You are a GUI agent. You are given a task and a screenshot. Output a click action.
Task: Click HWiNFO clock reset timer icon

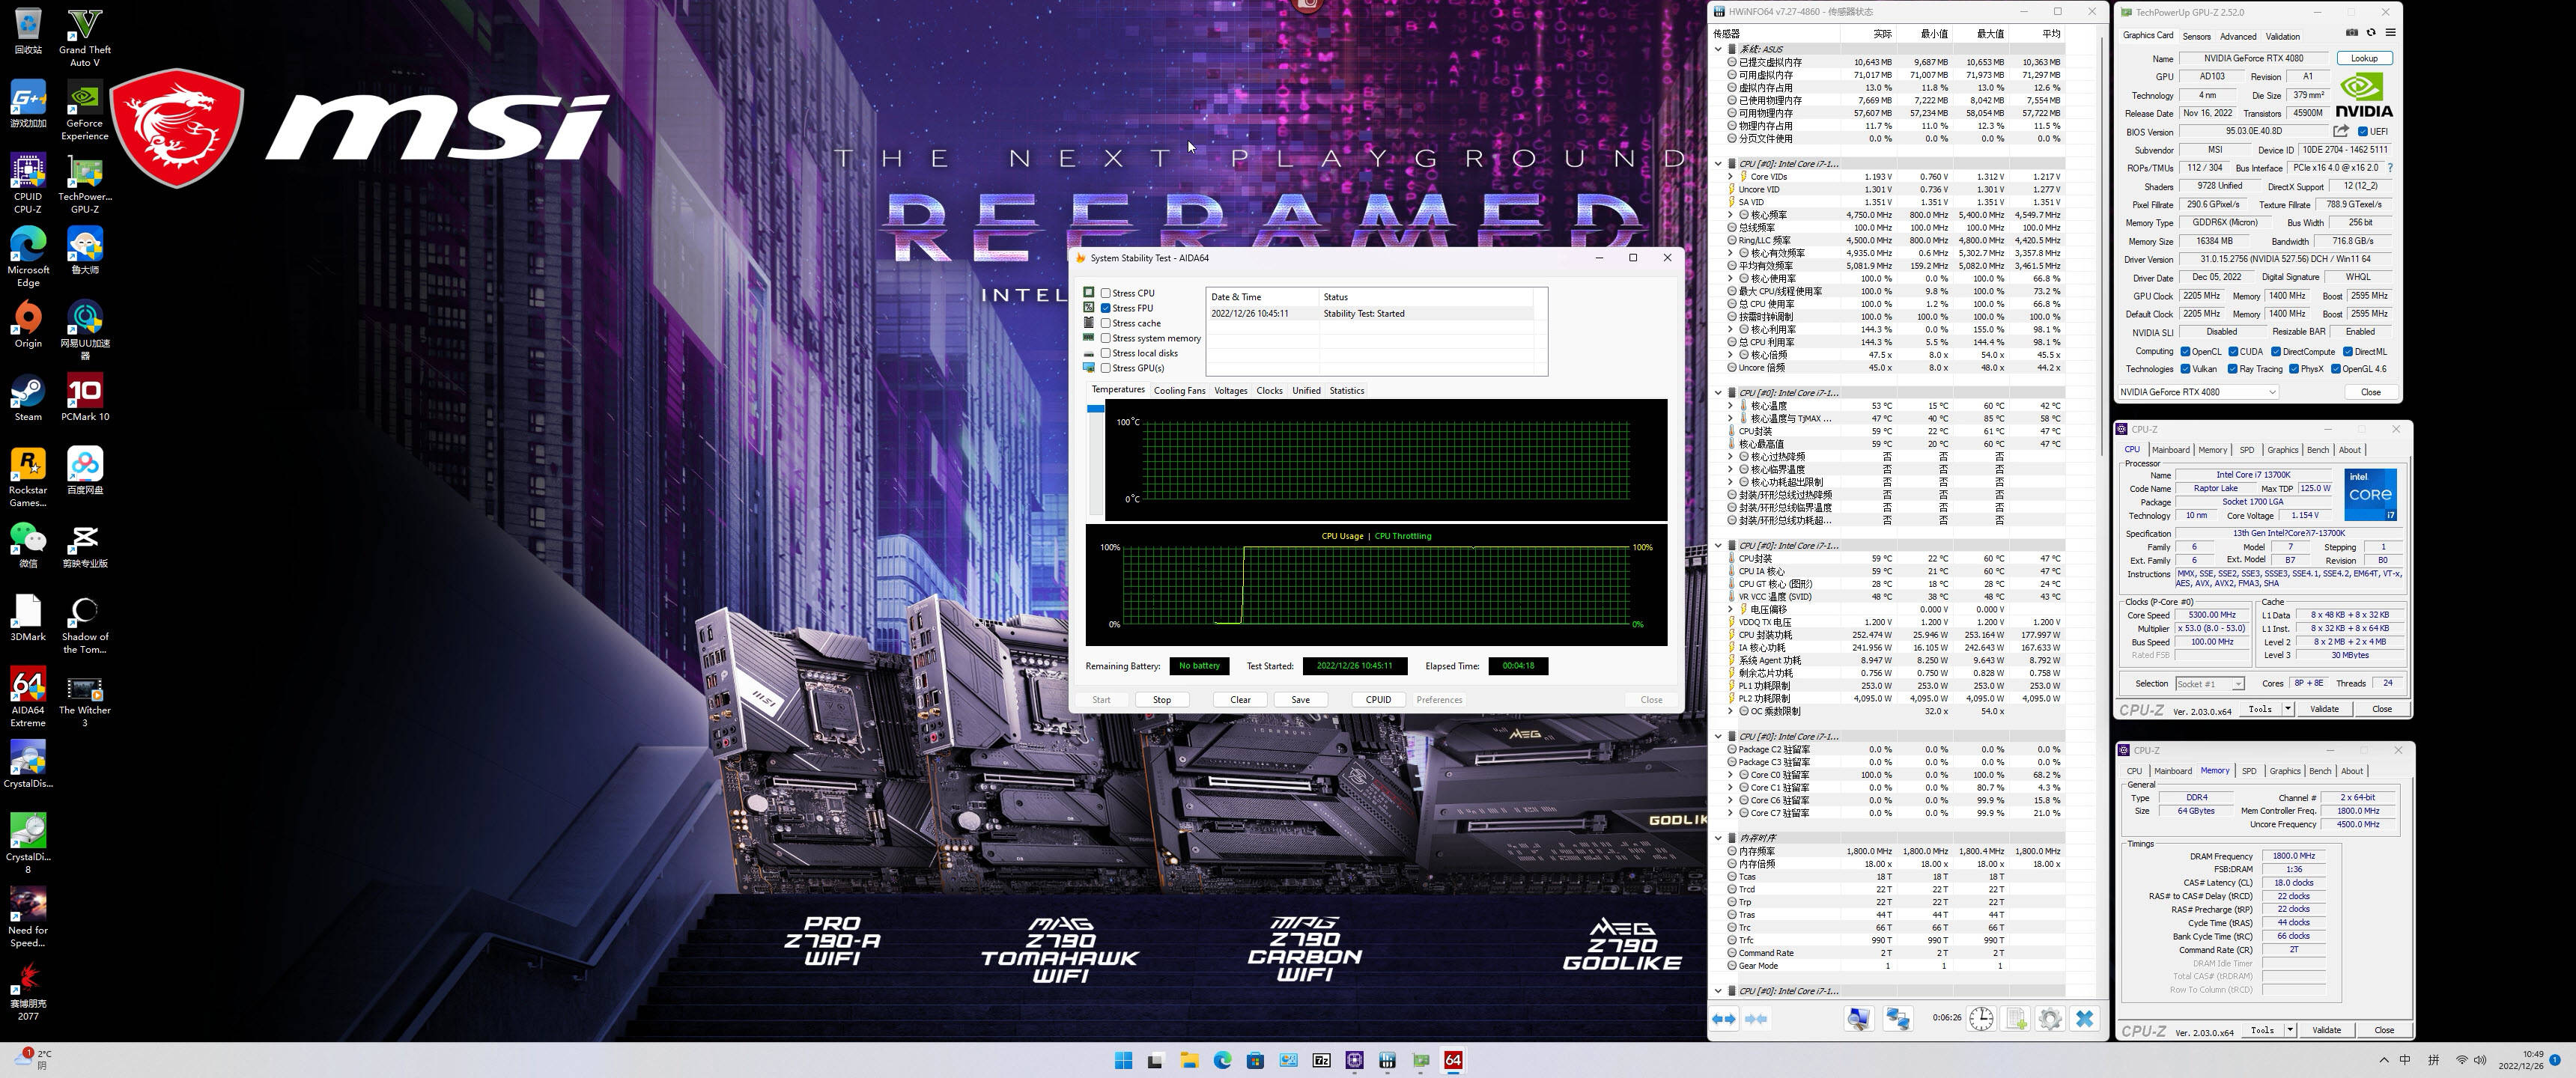[x=1981, y=1018]
